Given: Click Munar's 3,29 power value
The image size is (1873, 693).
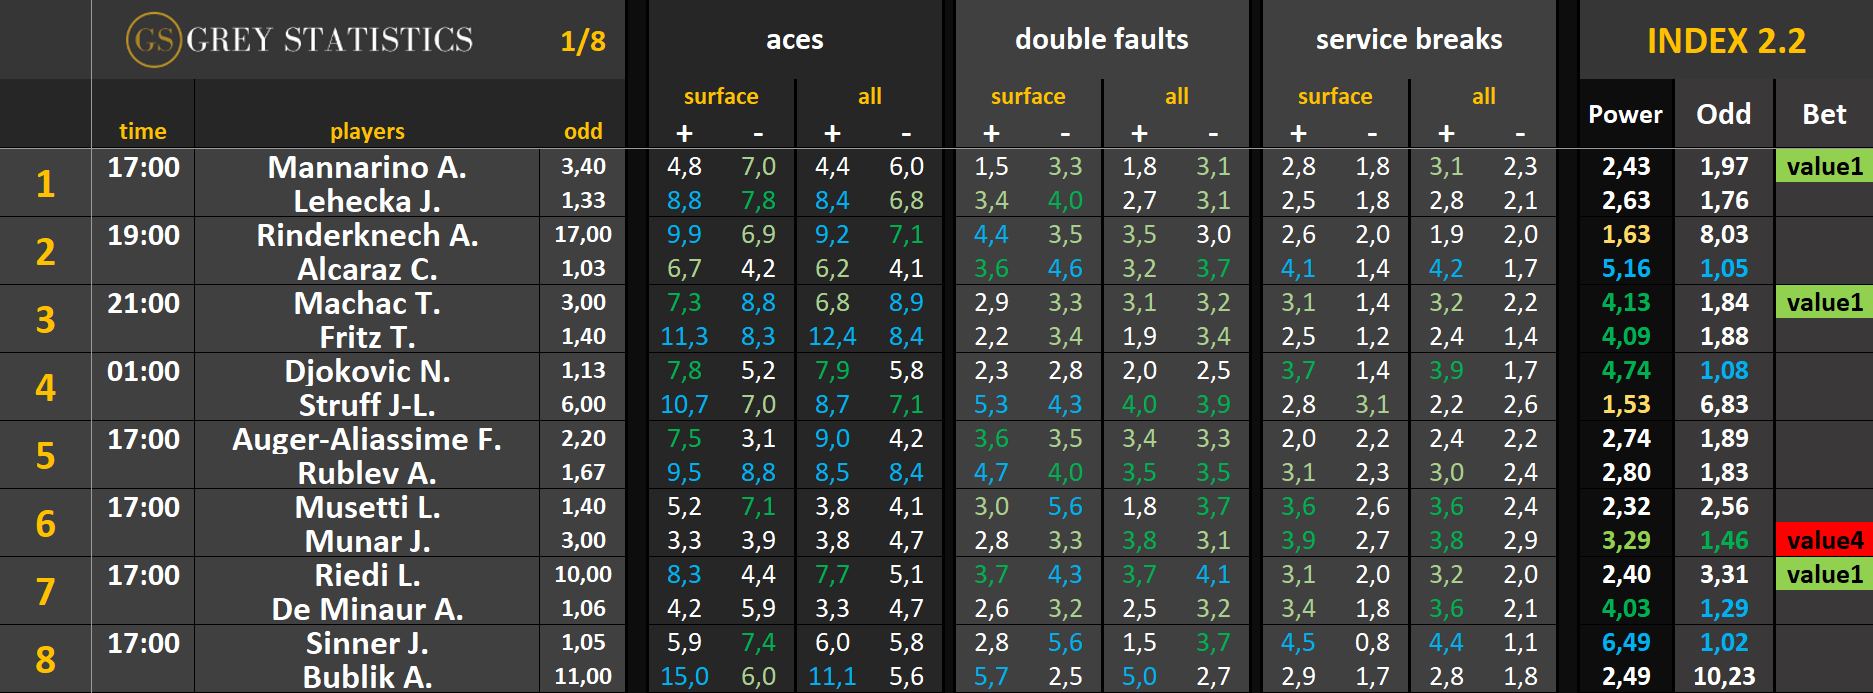Looking at the screenshot, I should coord(1626,540).
